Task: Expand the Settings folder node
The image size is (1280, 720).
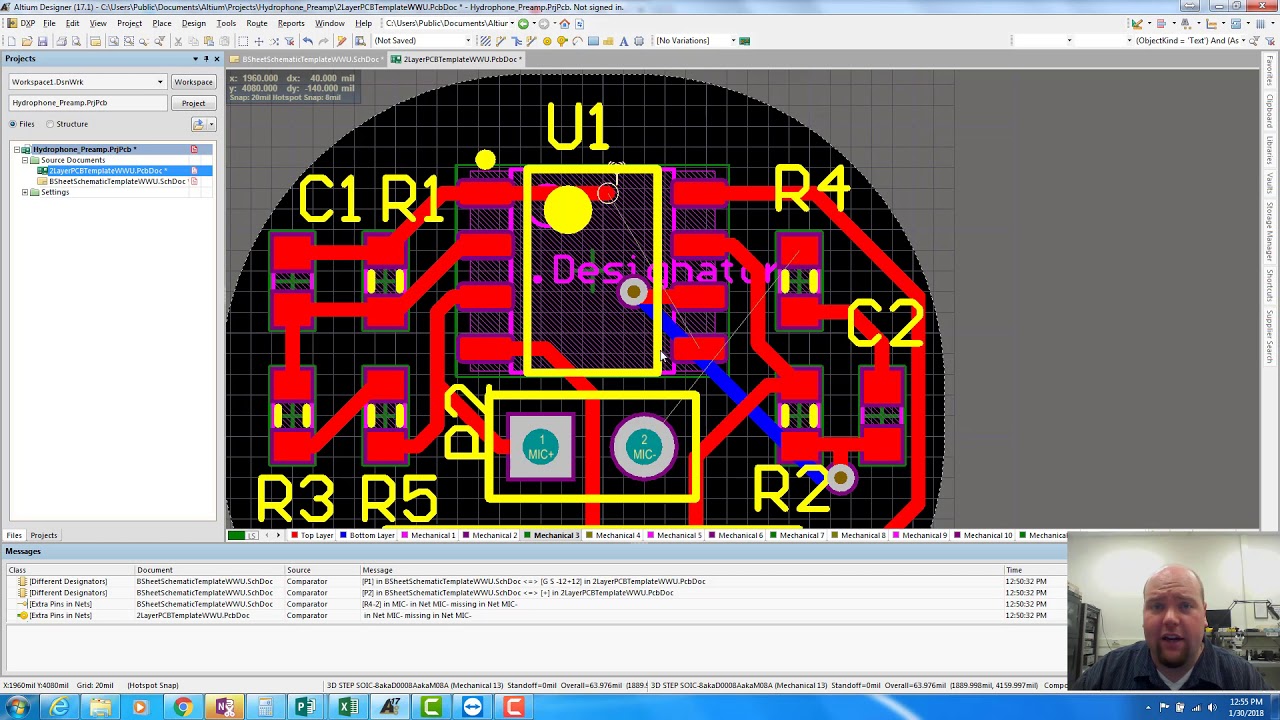Action: 25,192
